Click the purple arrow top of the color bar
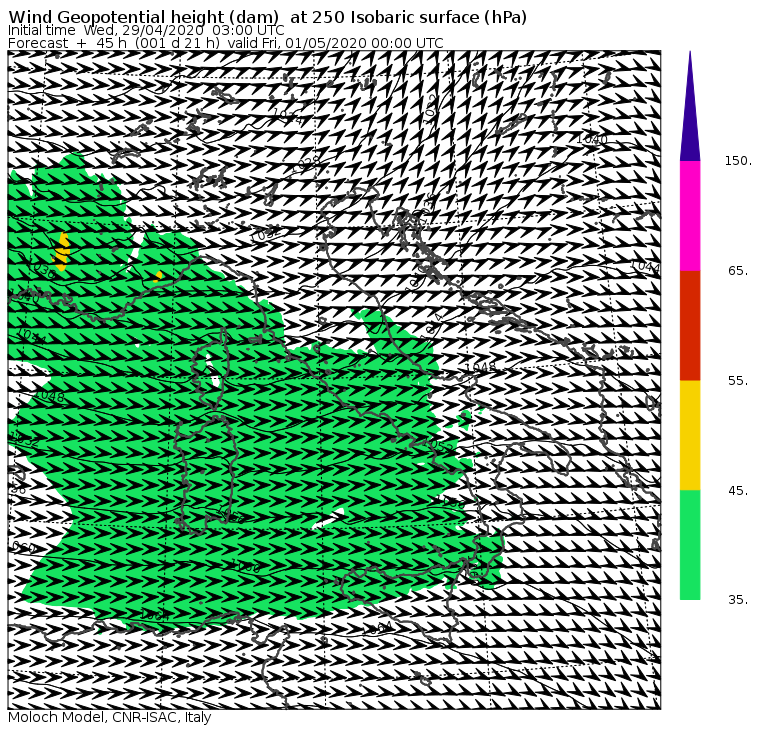Viewport: 760px width, 731px height. (690, 106)
